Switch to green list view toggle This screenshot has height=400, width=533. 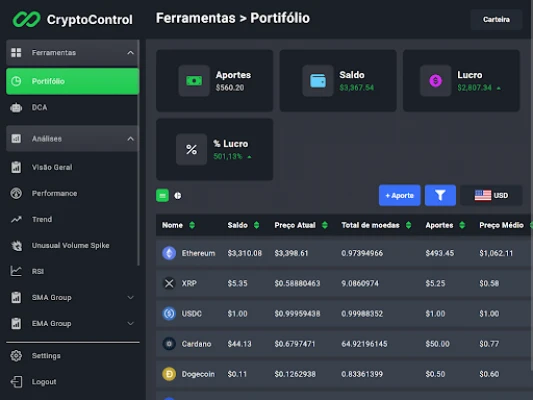point(162,195)
